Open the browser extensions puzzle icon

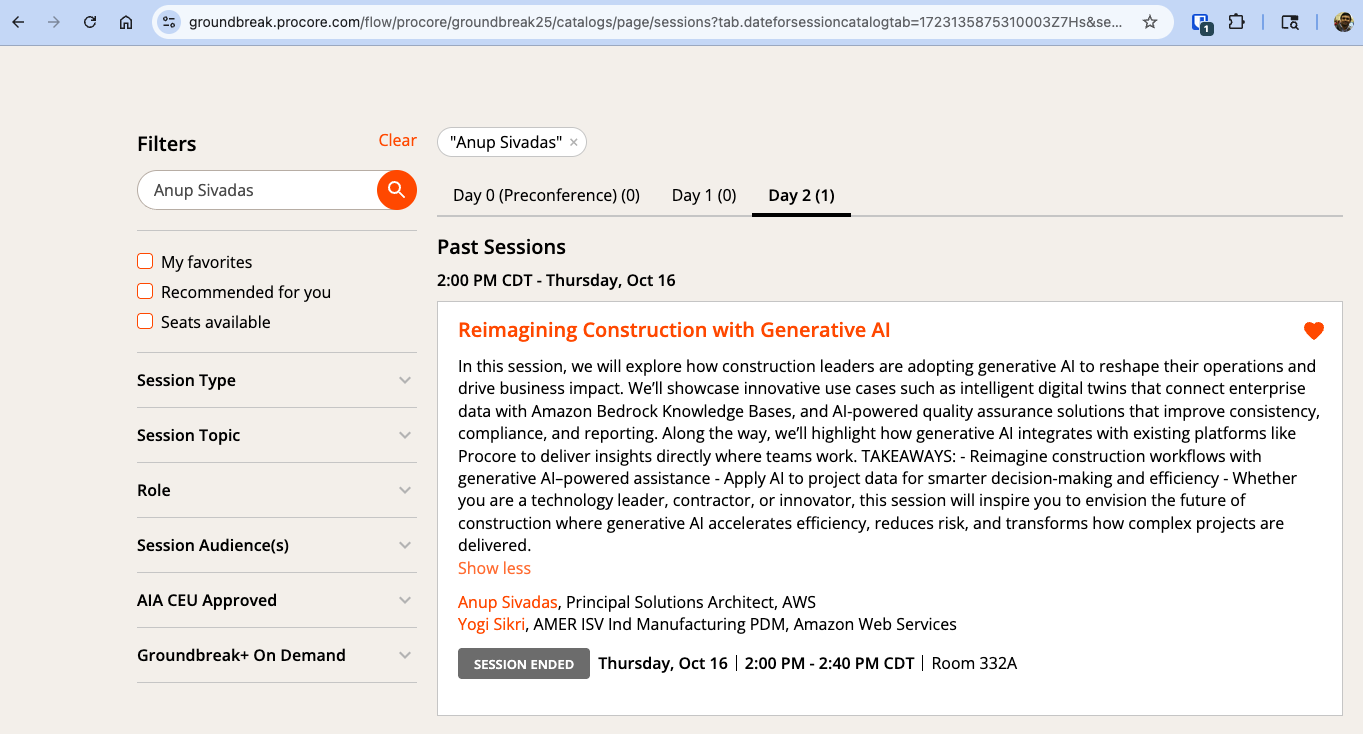pyautogui.click(x=1237, y=22)
